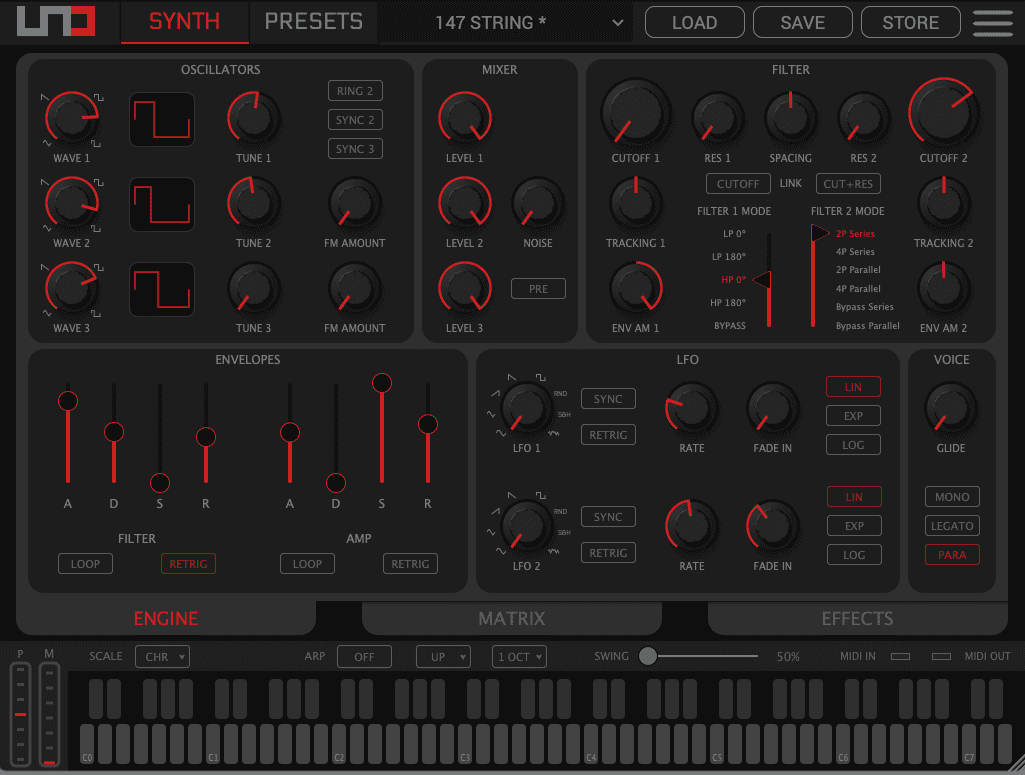Enable the CUTOFF link button
Screen dimensions: 1025x775
tap(738, 184)
